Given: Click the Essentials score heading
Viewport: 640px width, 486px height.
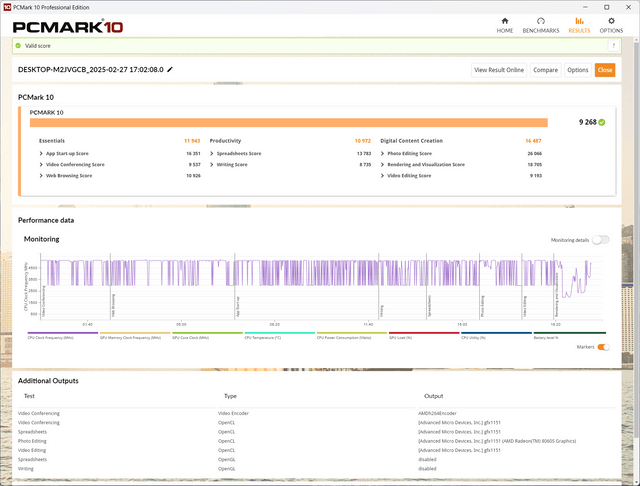Looking at the screenshot, I should tap(52, 141).
